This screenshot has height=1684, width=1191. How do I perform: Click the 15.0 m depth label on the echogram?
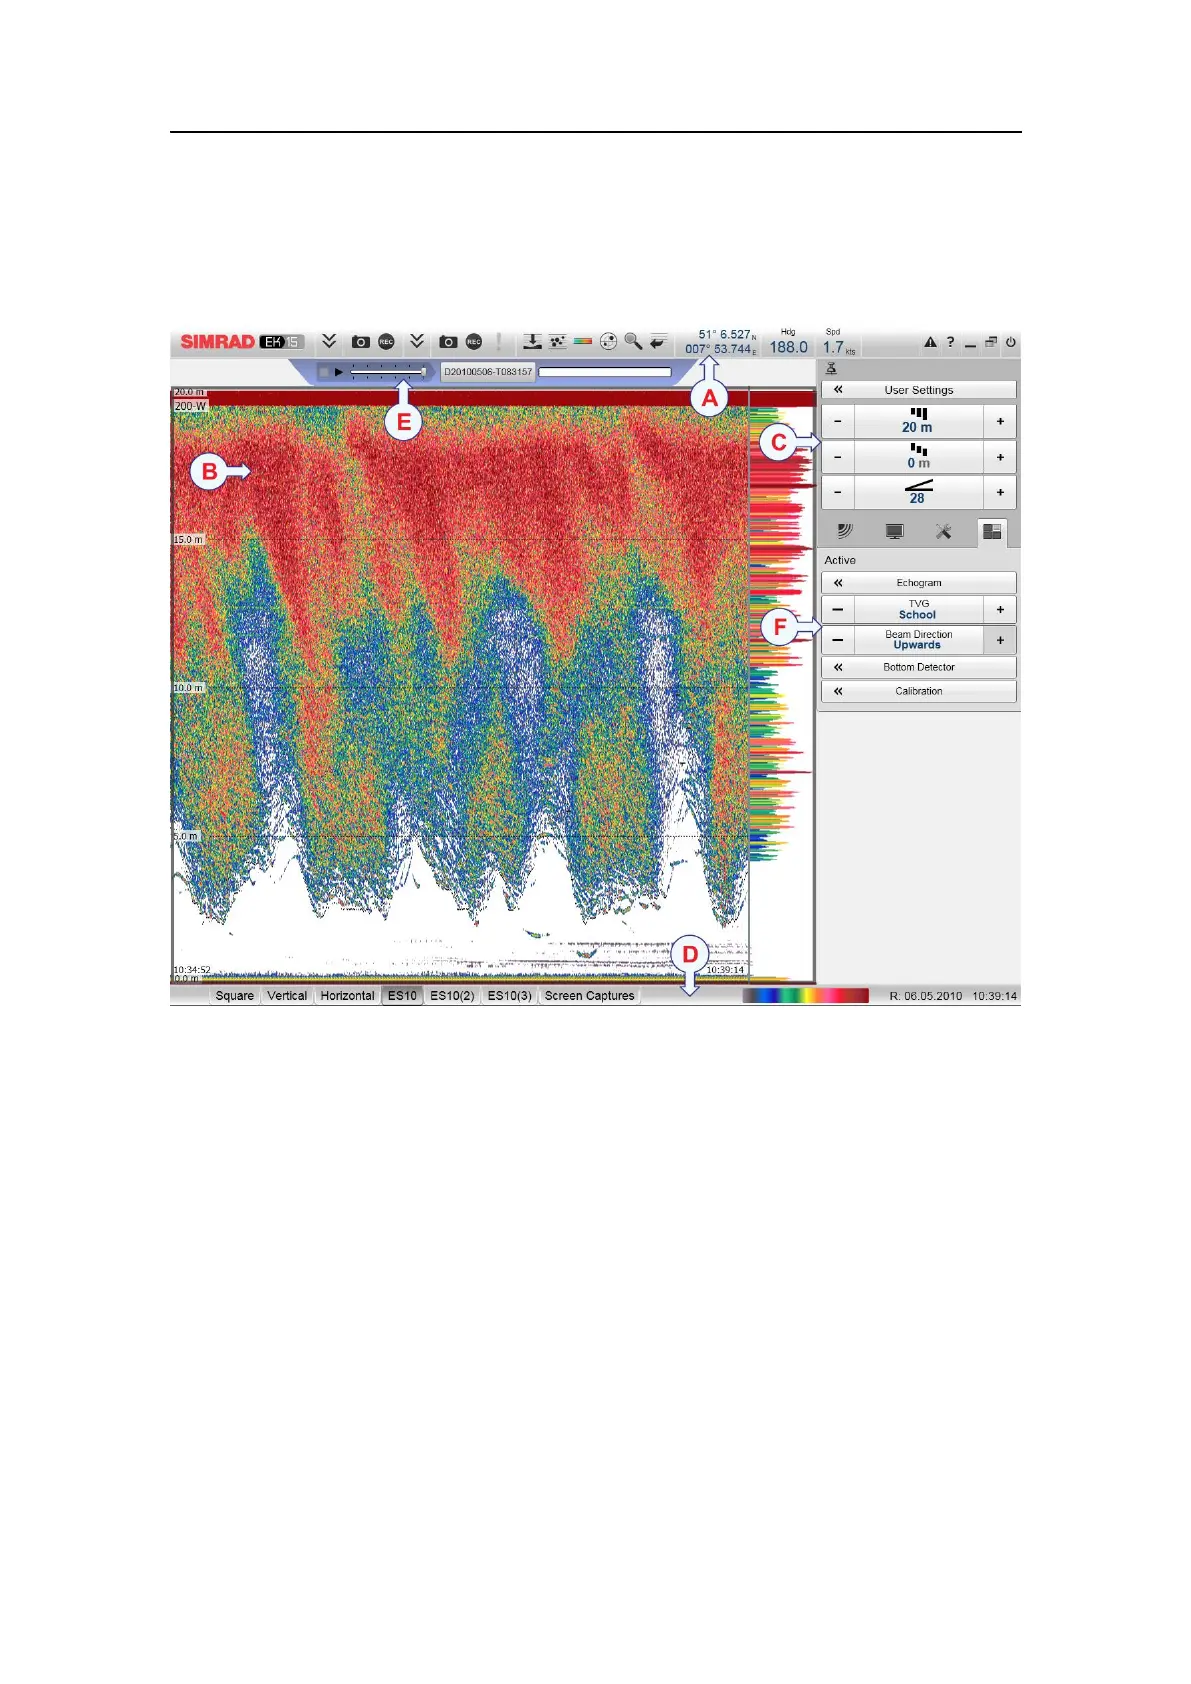[x=188, y=540]
